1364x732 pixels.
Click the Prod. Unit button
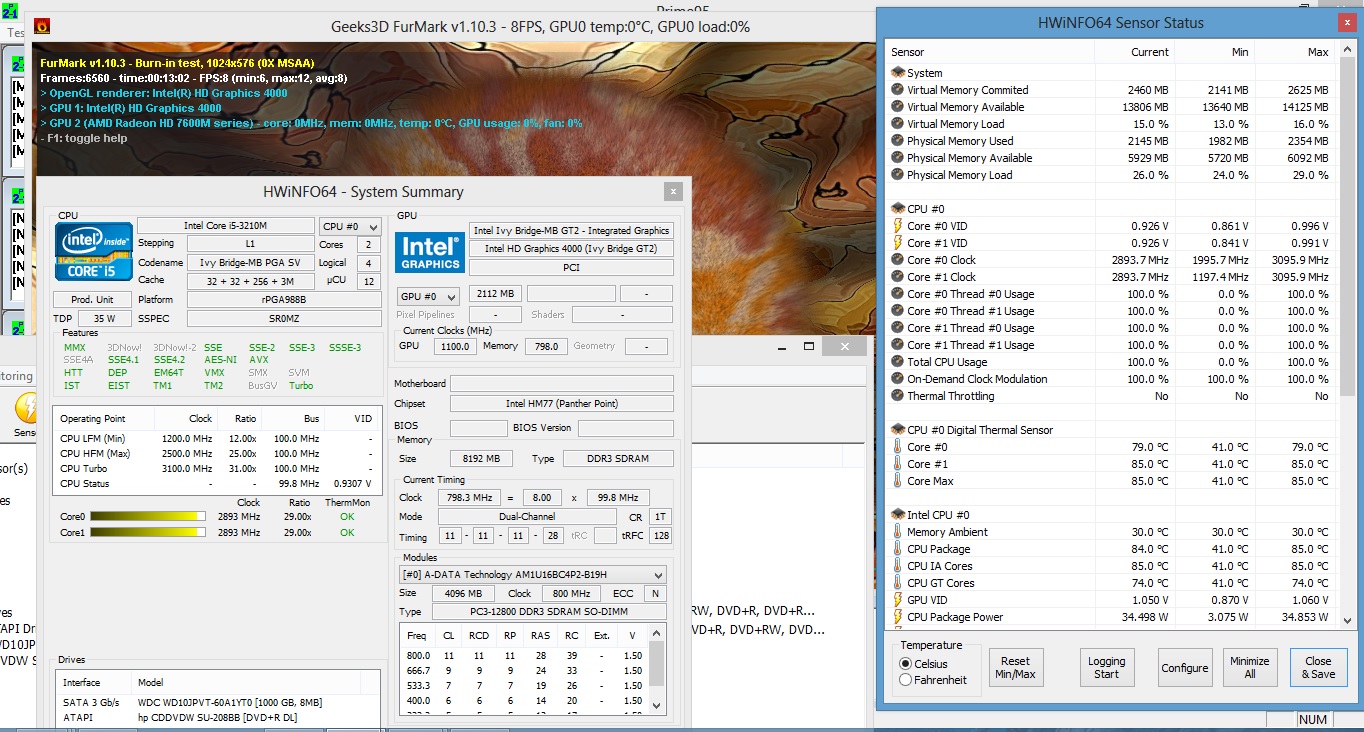tap(92, 300)
